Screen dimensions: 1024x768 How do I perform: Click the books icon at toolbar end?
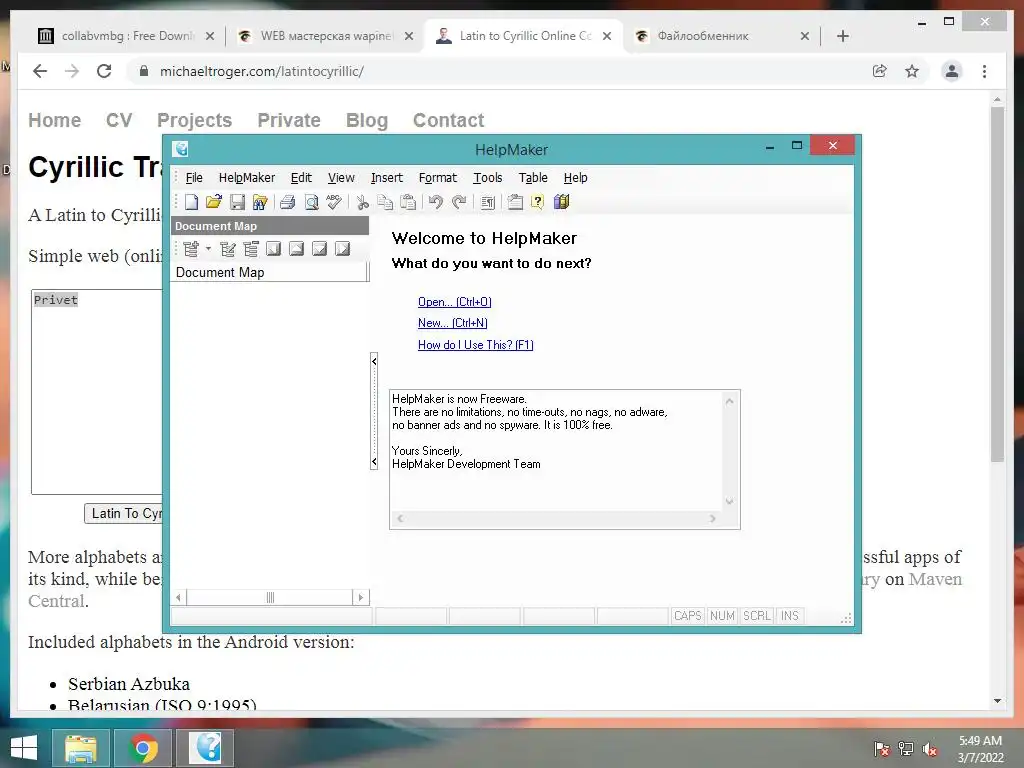pos(562,202)
